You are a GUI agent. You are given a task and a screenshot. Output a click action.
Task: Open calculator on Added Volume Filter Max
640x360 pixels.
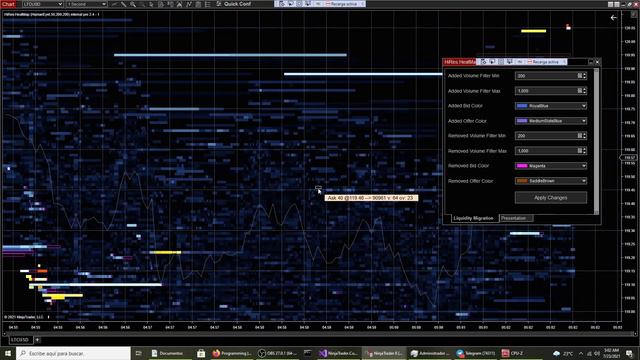pyautogui.click(x=580, y=91)
